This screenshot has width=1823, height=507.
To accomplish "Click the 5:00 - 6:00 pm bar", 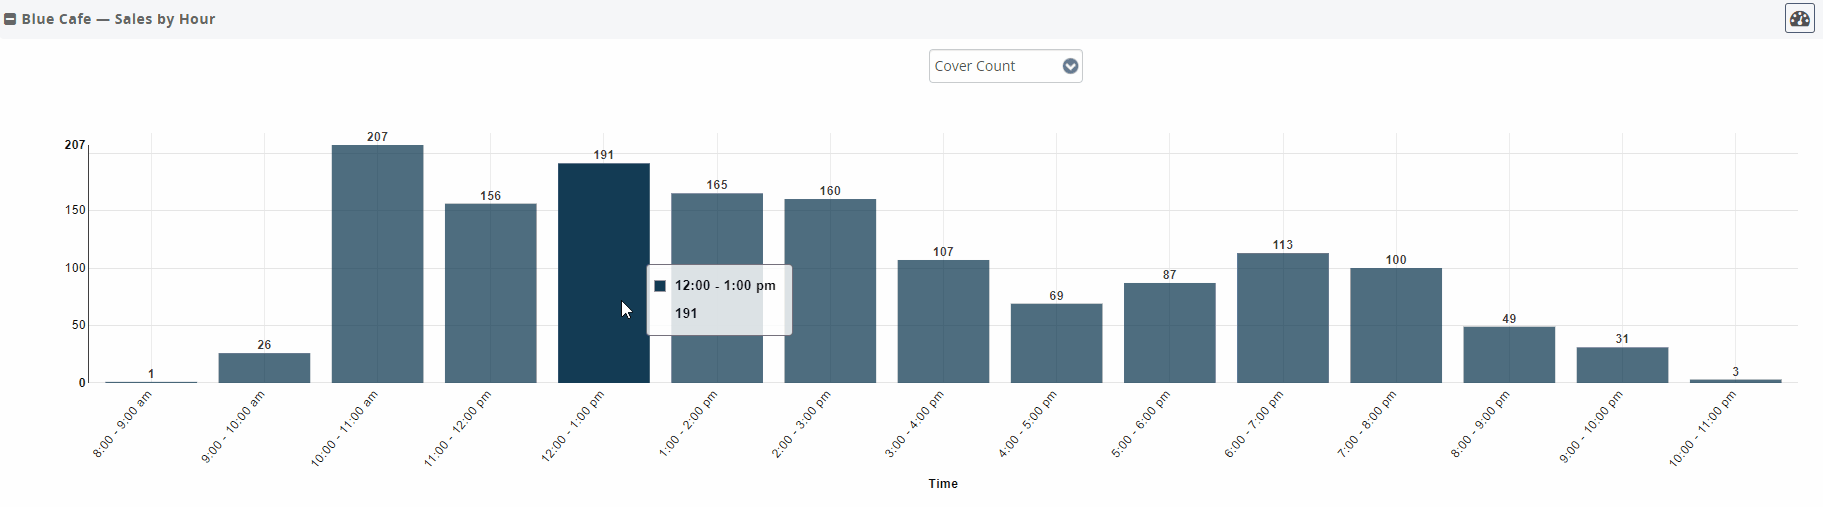I will click(1169, 333).
